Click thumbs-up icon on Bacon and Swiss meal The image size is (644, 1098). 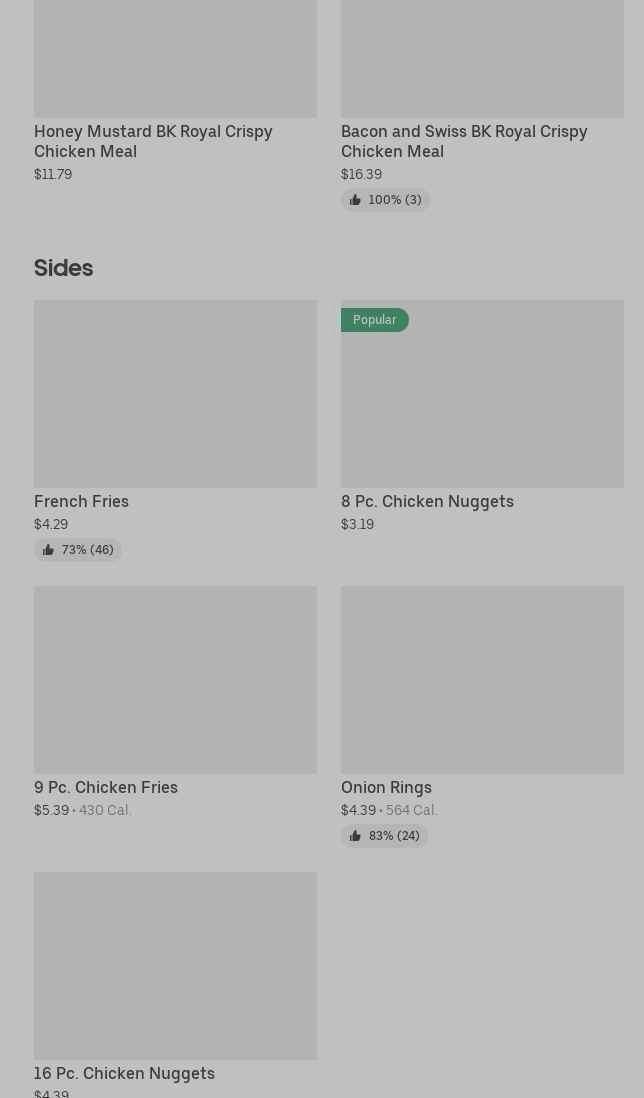(355, 200)
